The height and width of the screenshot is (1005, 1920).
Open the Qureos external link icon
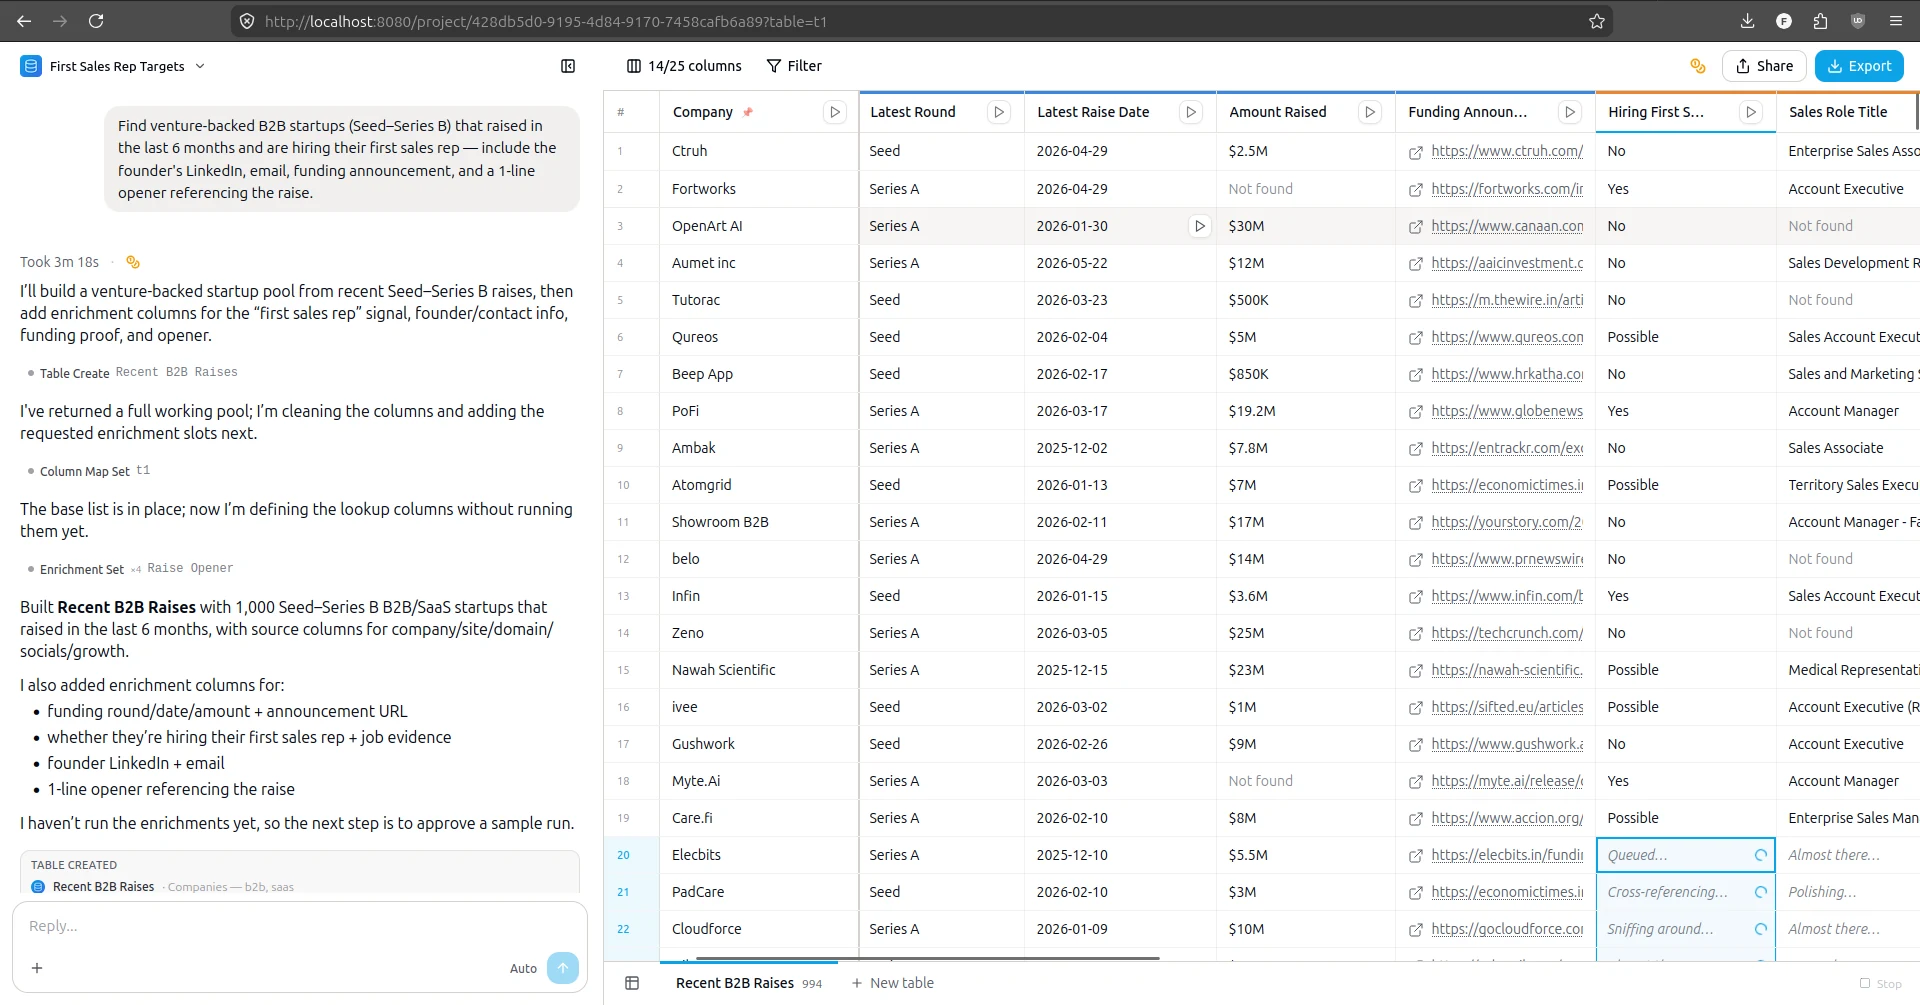tap(1415, 338)
